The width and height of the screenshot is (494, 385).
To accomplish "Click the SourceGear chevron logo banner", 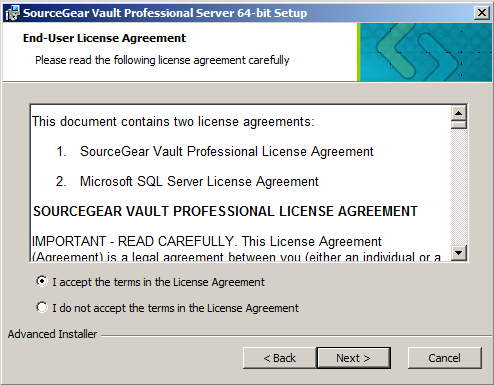I will coord(424,52).
